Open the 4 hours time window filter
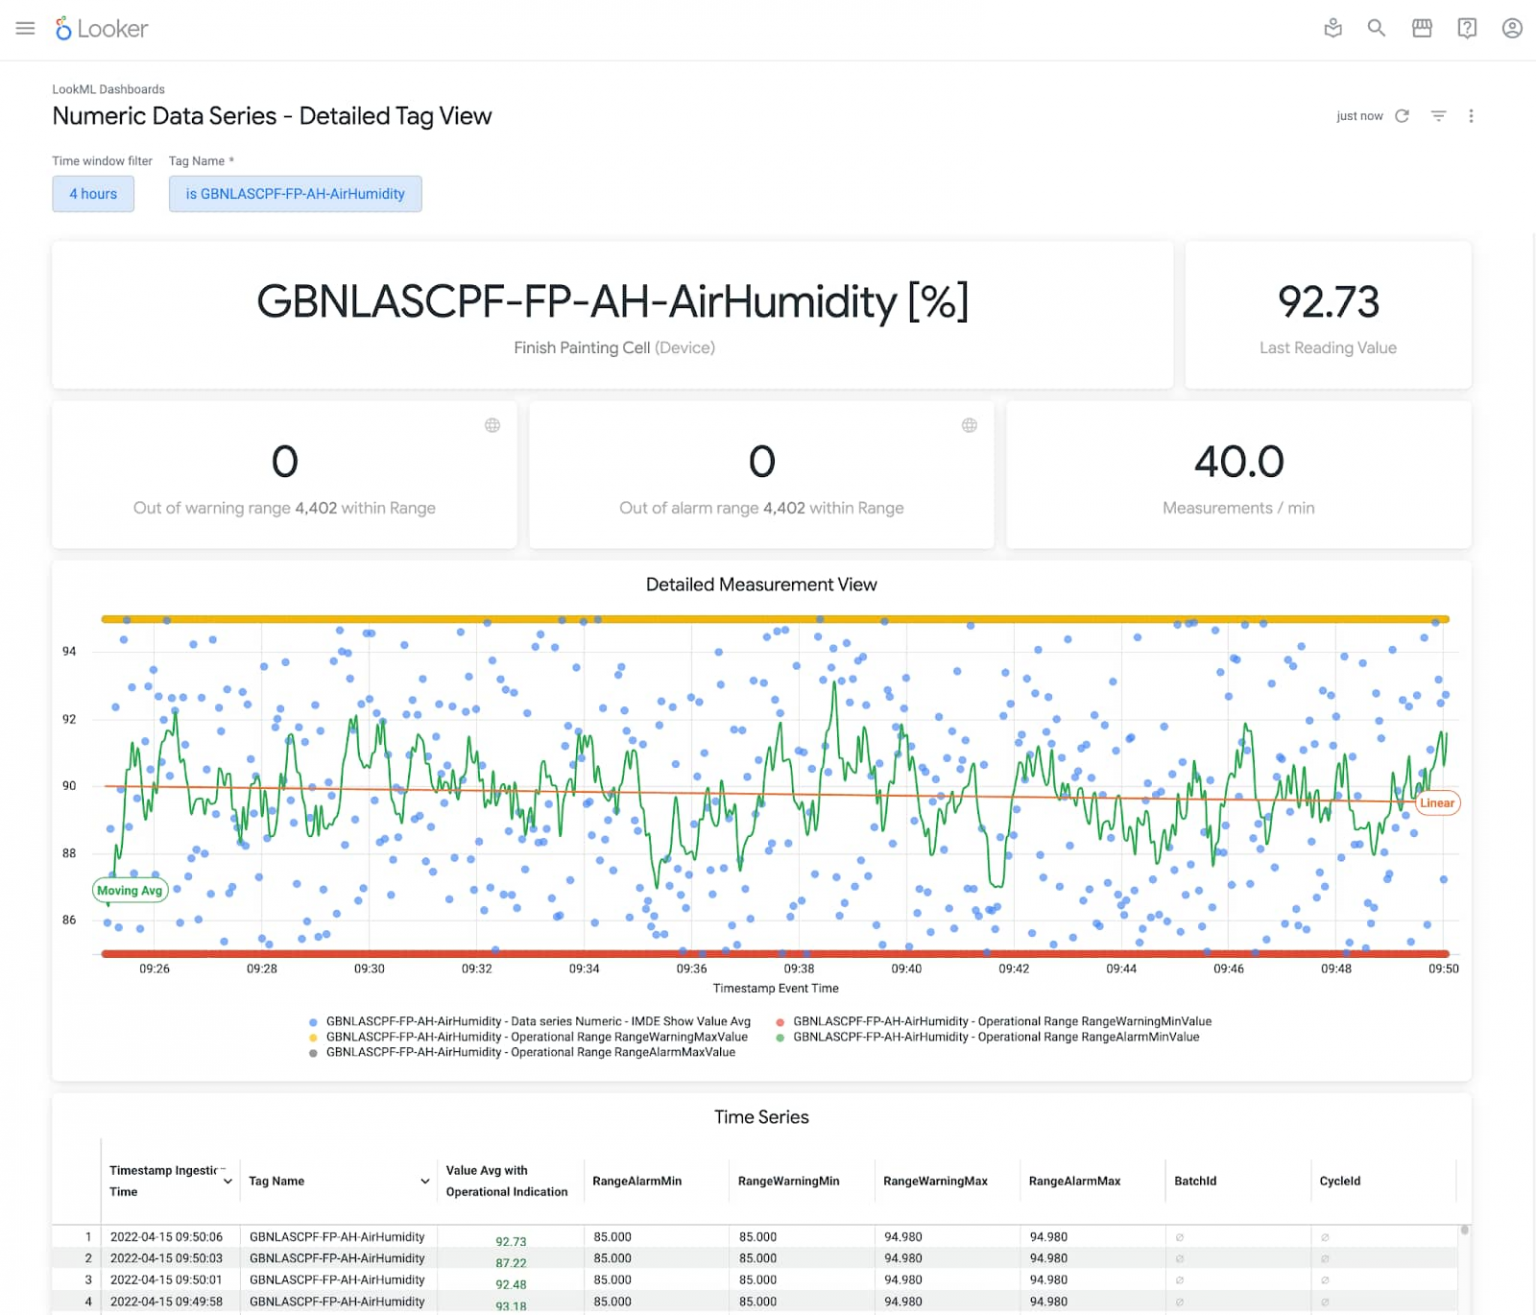 92,193
